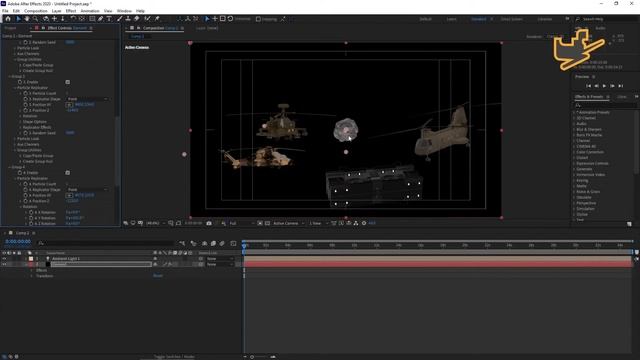Go to the Home screen icon

[8, 19]
